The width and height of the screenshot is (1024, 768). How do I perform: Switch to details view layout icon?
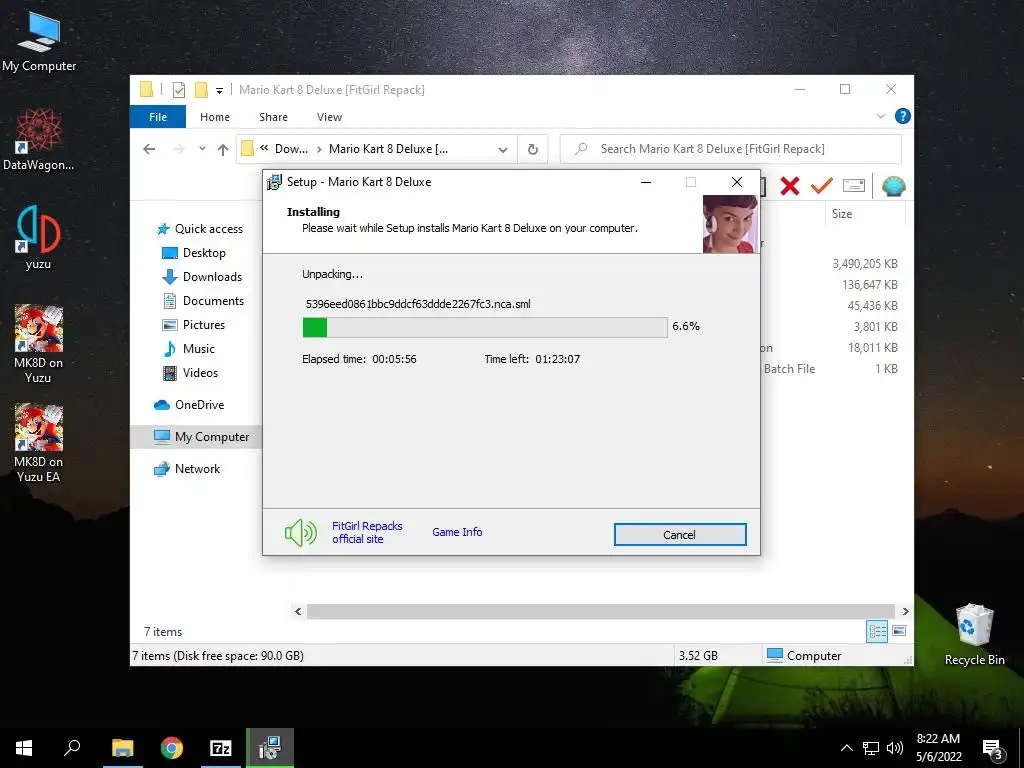877,631
